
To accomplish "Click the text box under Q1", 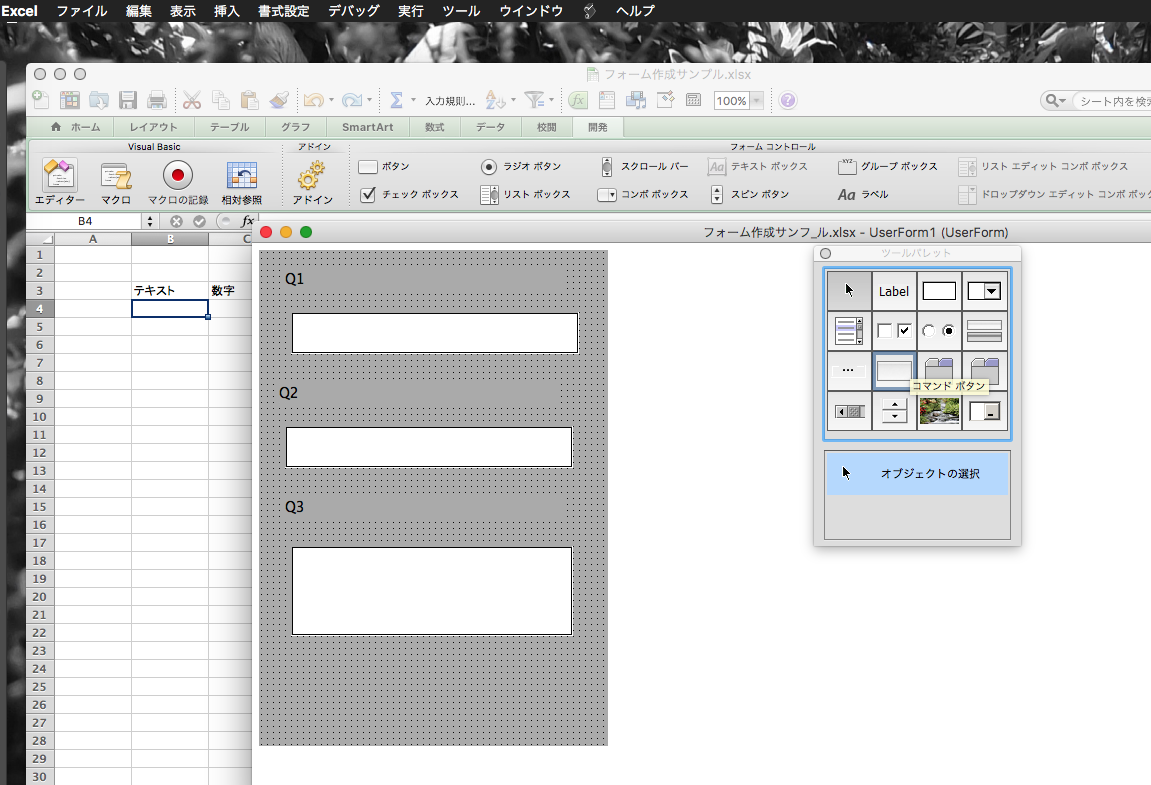I will click(x=434, y=333).
